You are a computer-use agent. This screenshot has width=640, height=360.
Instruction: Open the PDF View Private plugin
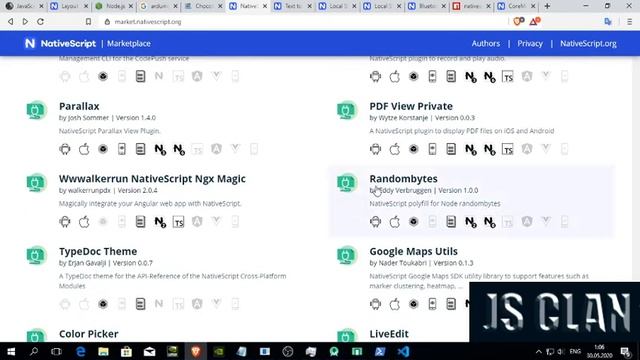[x=411, y=106]
